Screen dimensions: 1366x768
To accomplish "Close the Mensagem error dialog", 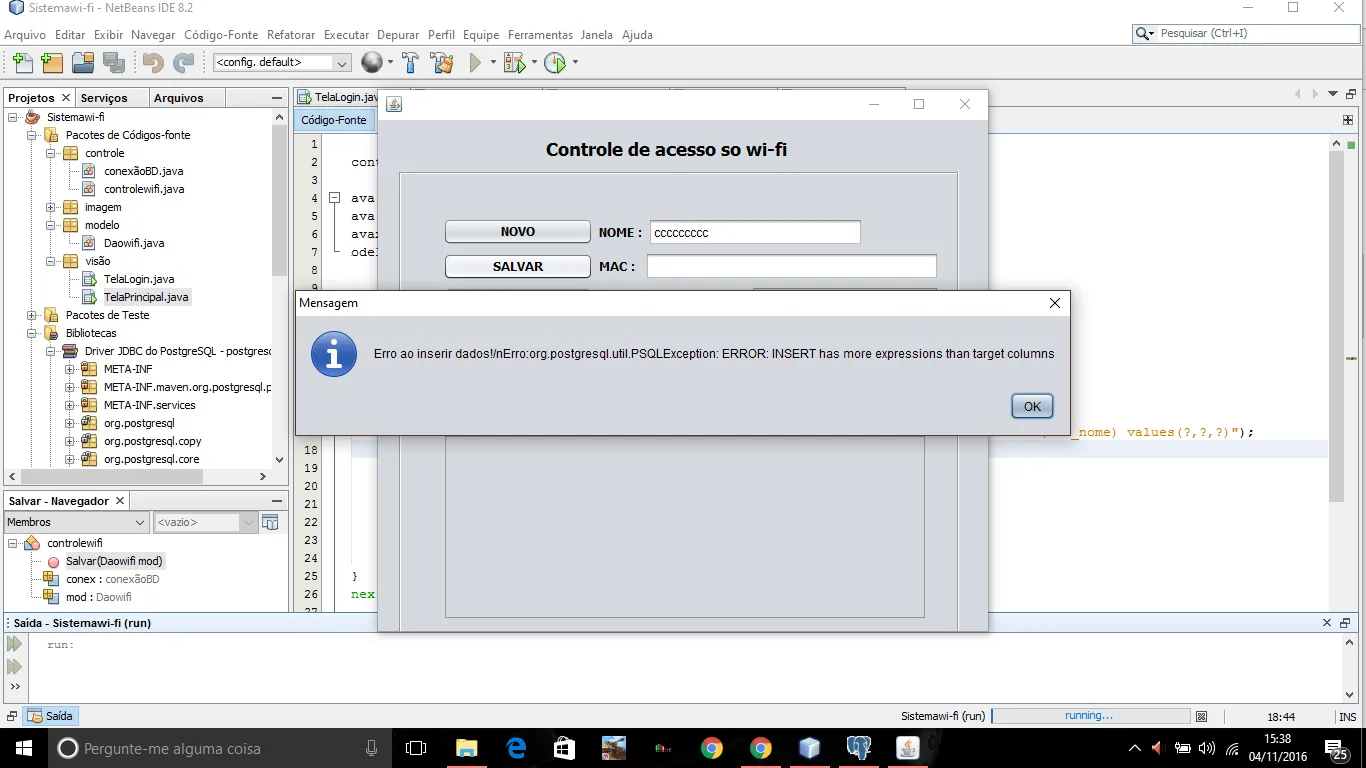I will point(1054,303).
